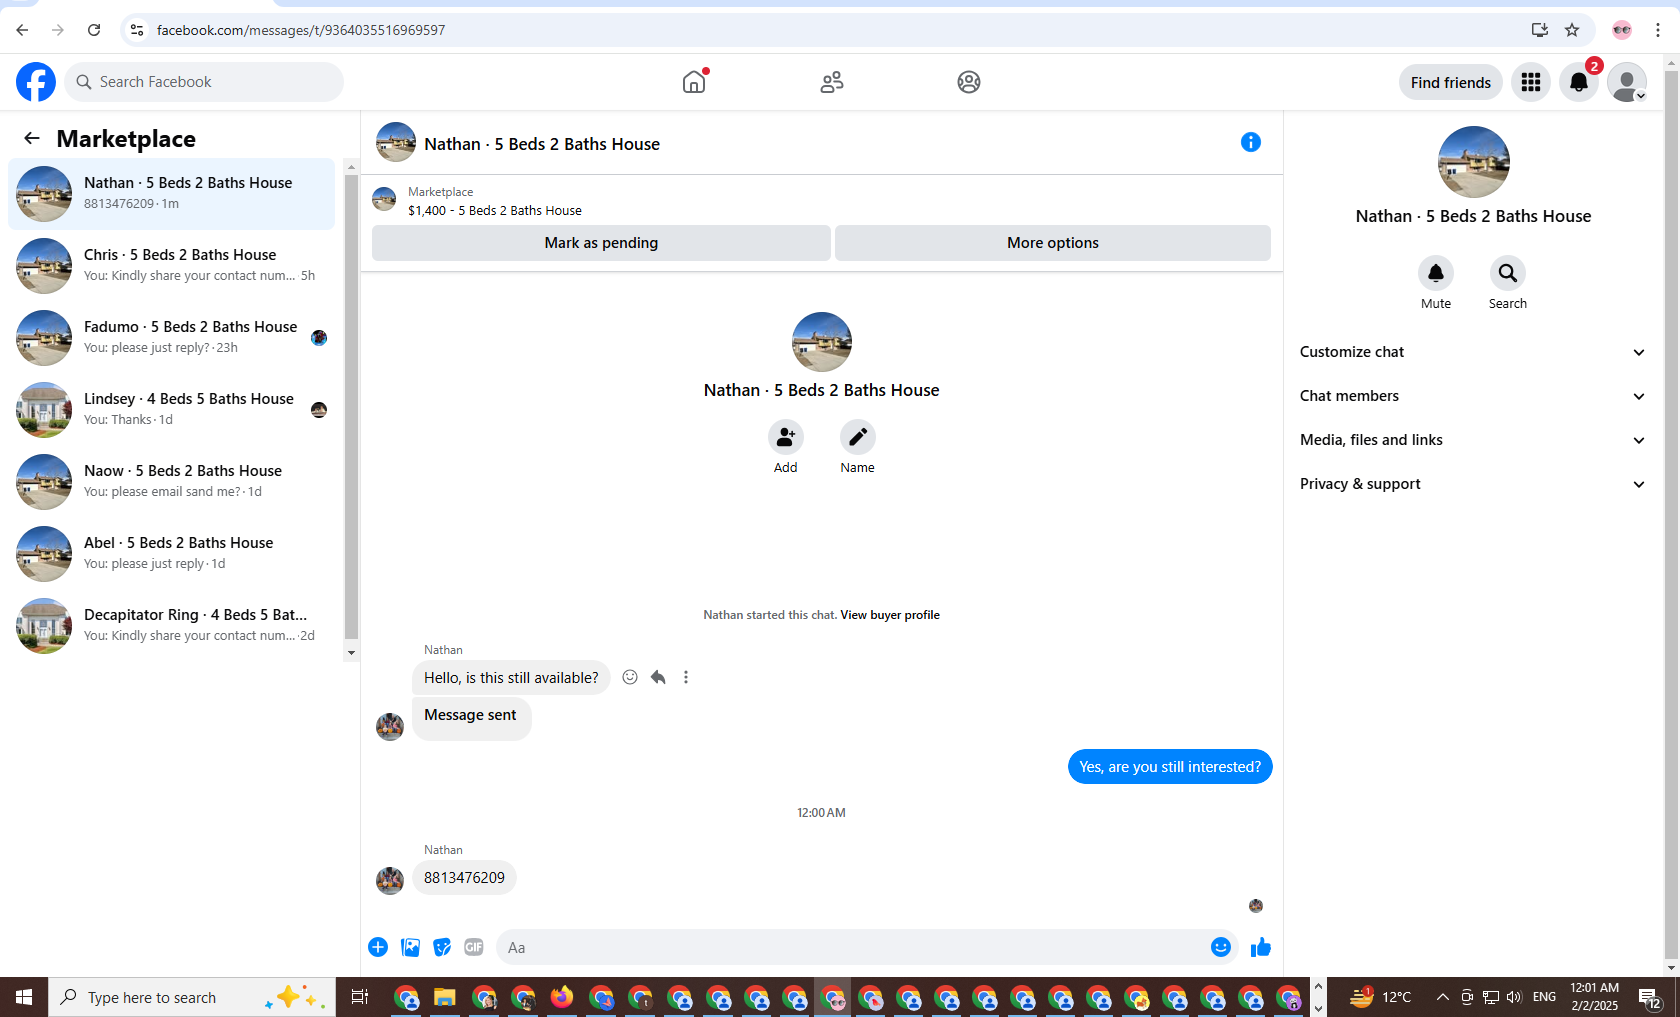
Task: Open the account profile avatar menu
Action: 1627,82
